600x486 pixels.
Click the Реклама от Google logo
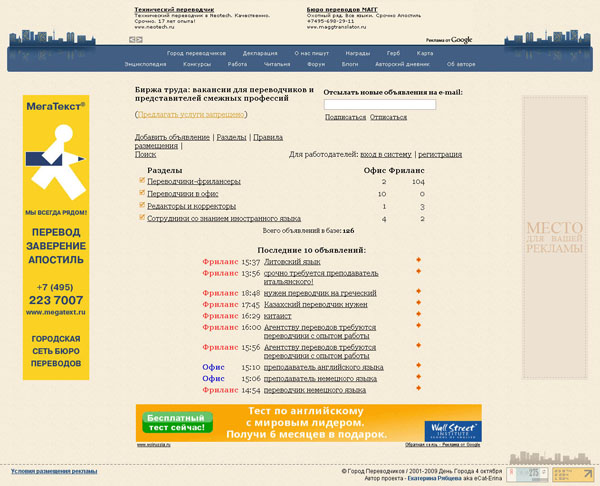pyautogui.click(x=449, y=40)
